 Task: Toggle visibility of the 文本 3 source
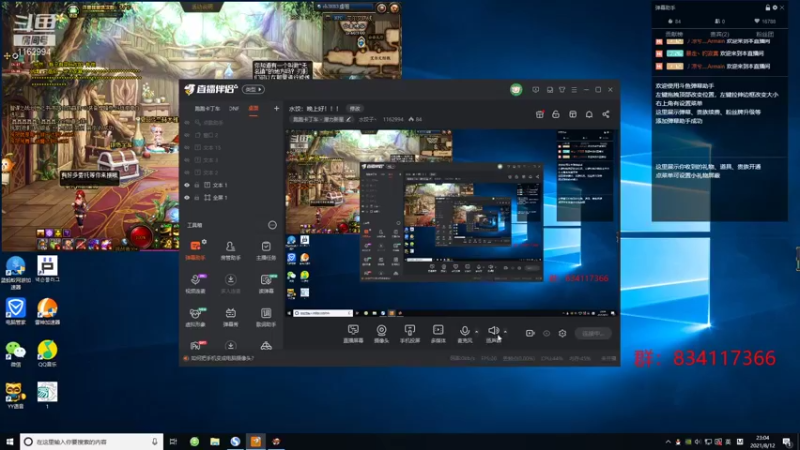[187, 160]
